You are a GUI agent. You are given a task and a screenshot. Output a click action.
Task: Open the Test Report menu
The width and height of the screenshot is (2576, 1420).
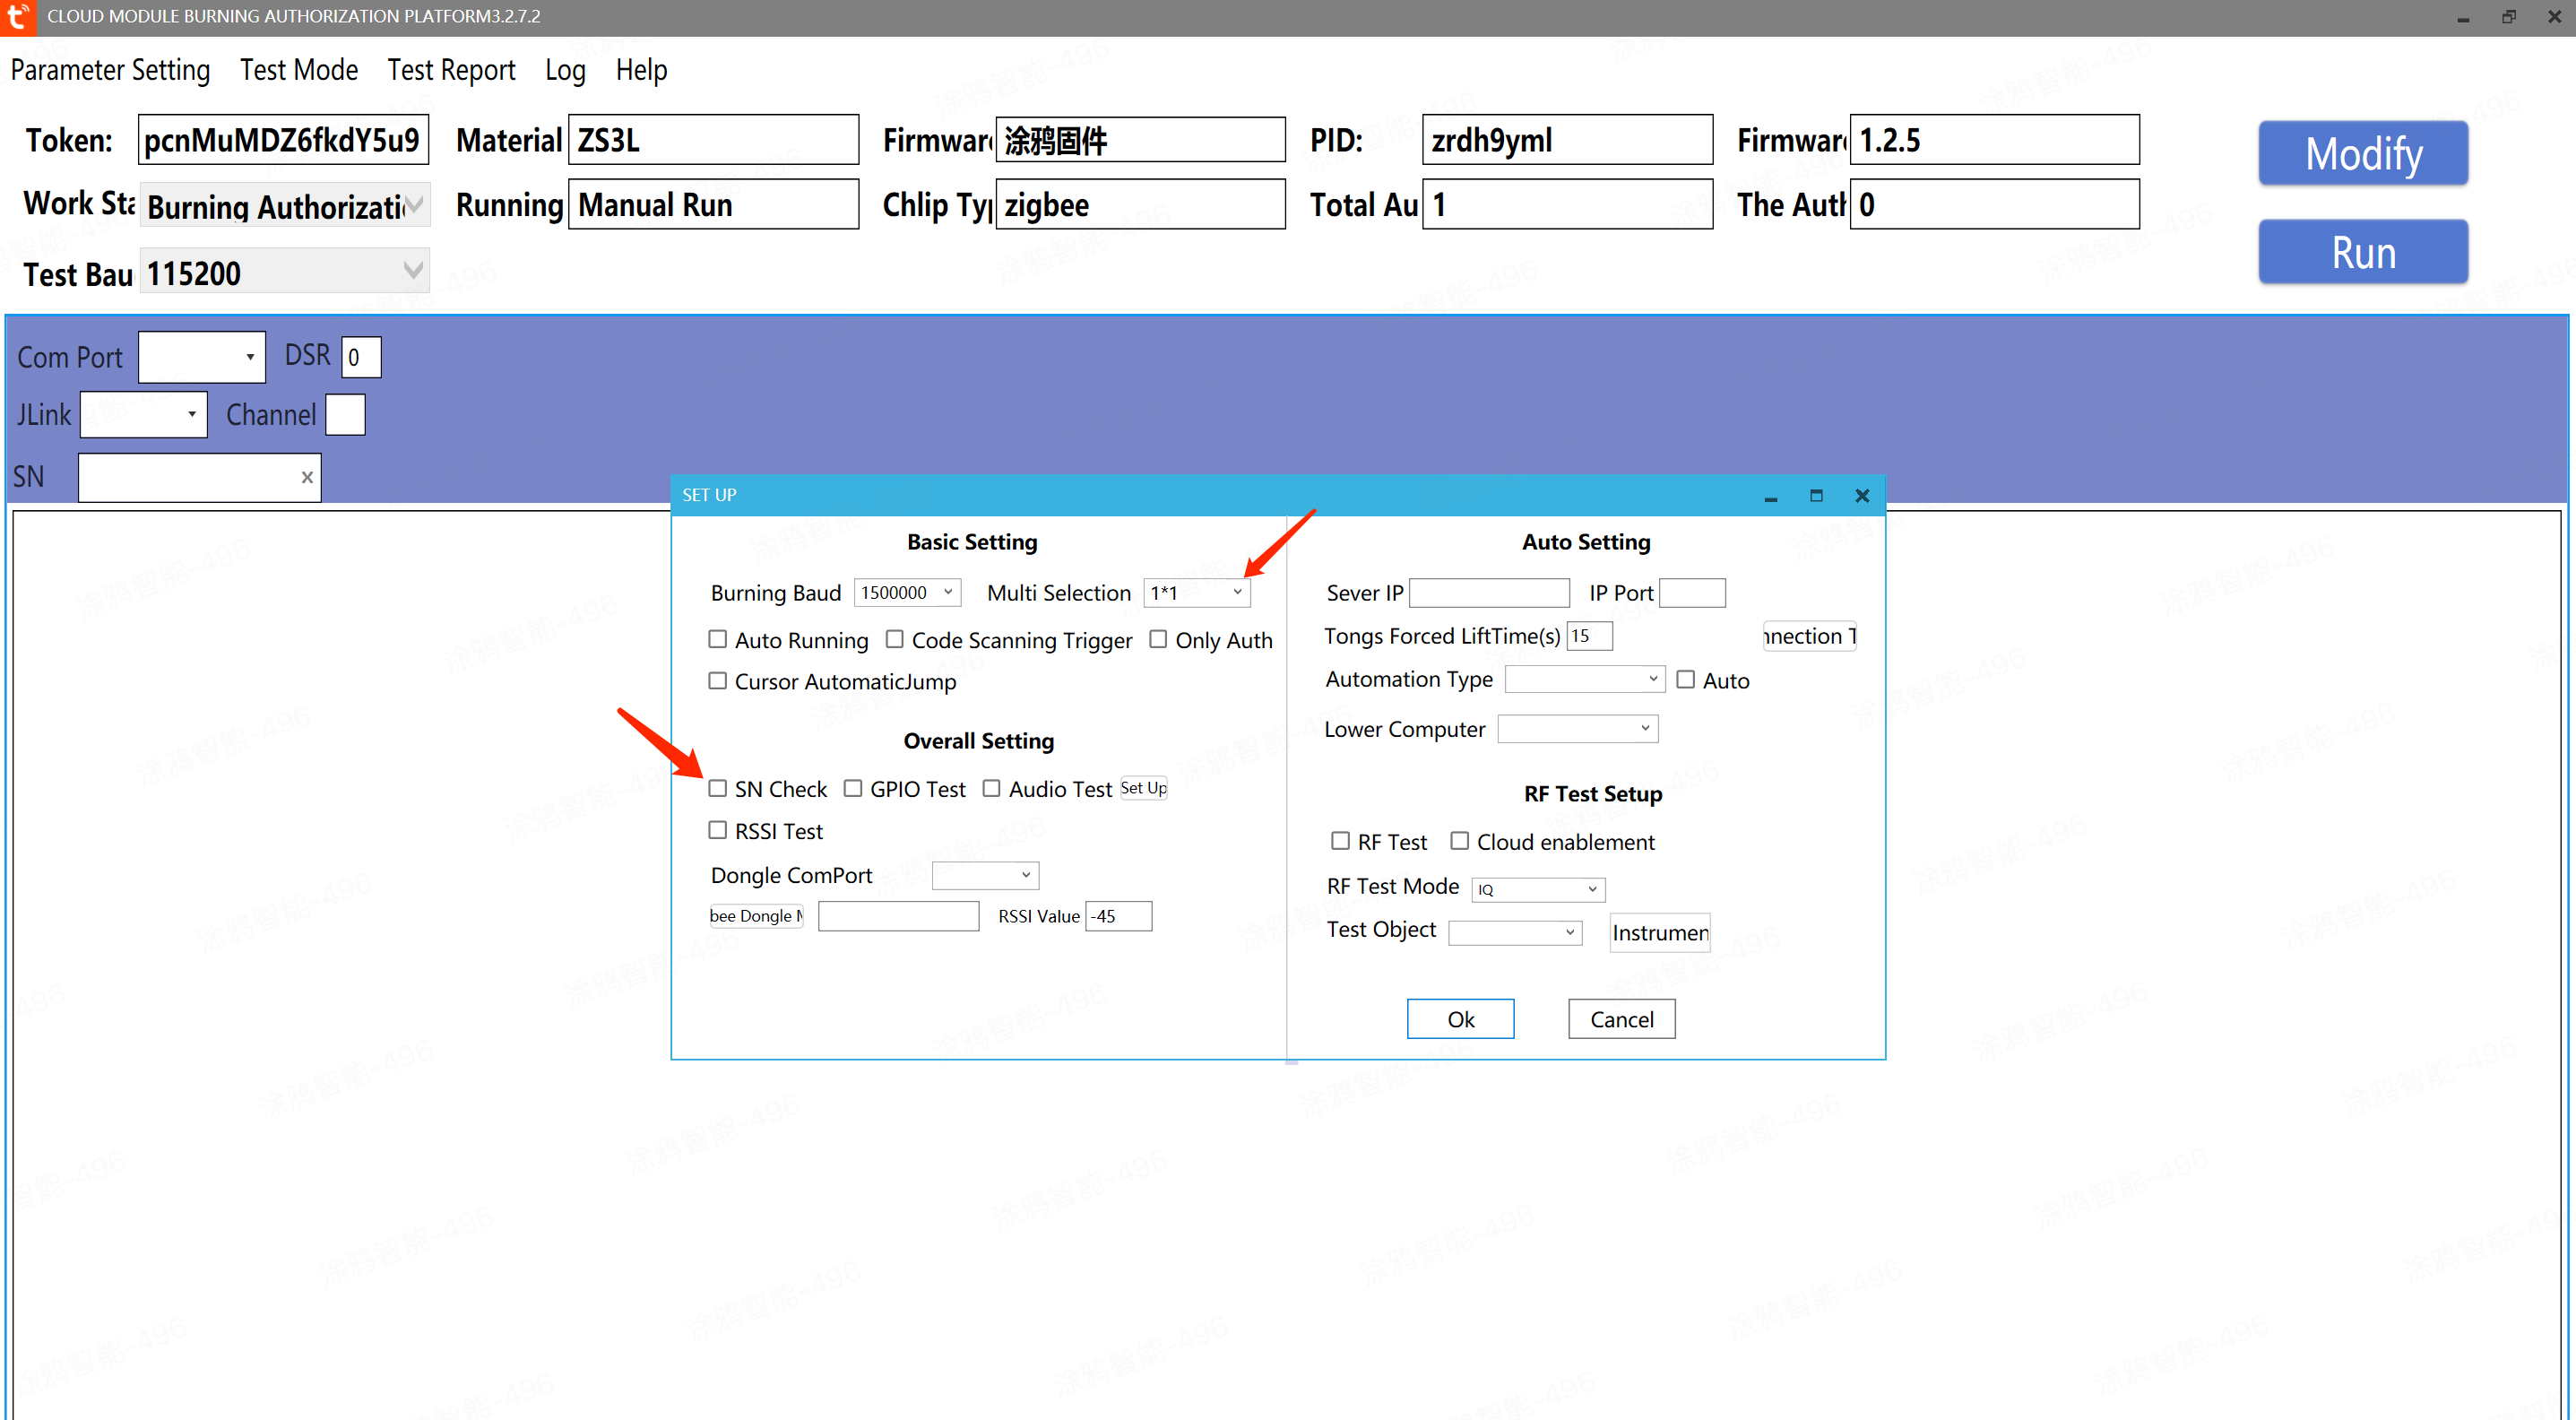(x=451, y=70)
